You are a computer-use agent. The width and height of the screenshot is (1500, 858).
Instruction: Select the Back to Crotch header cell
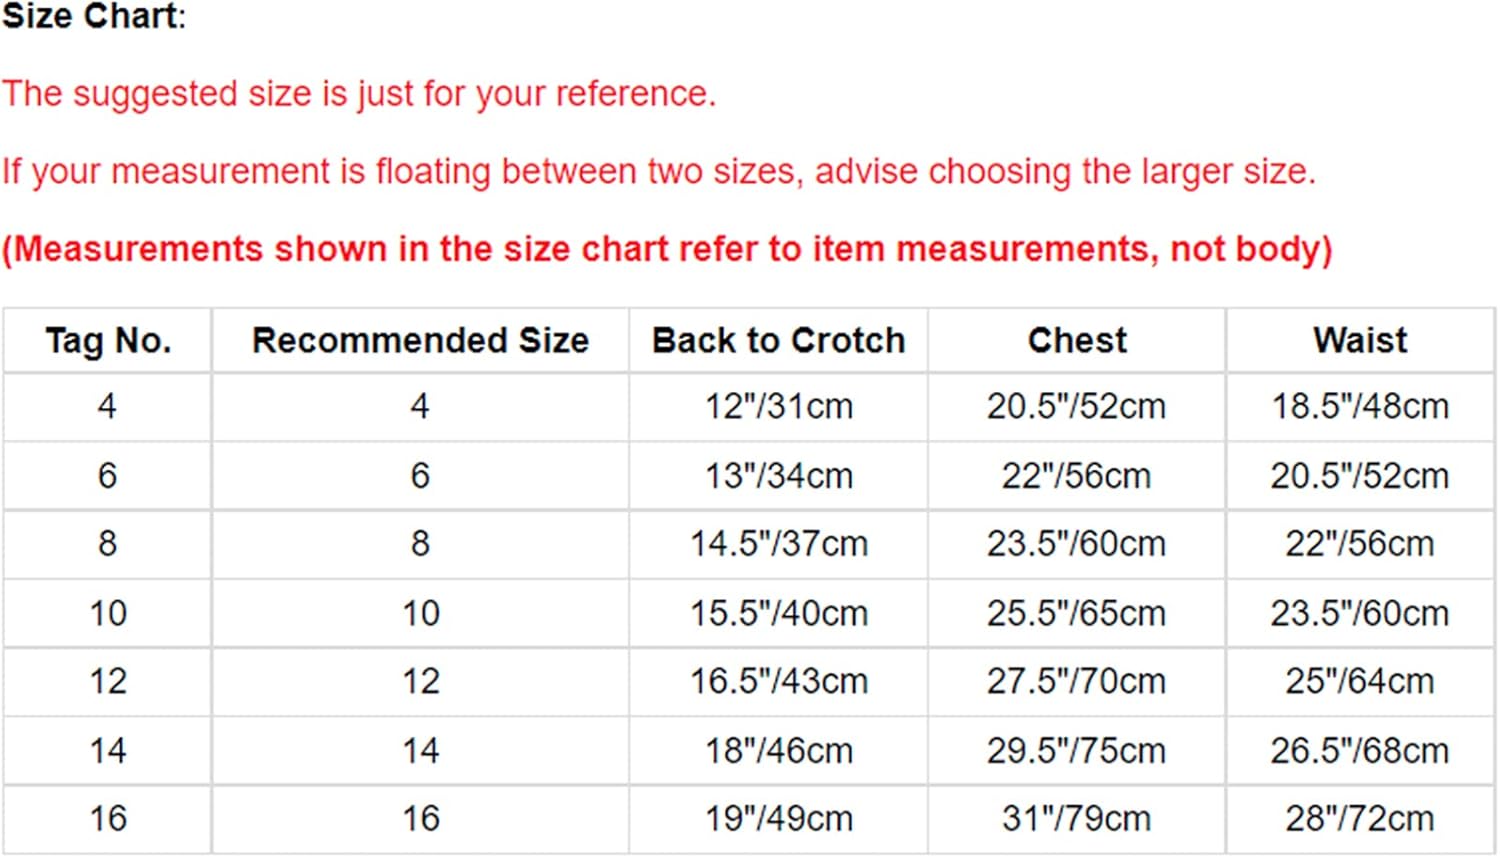[778, 341]
